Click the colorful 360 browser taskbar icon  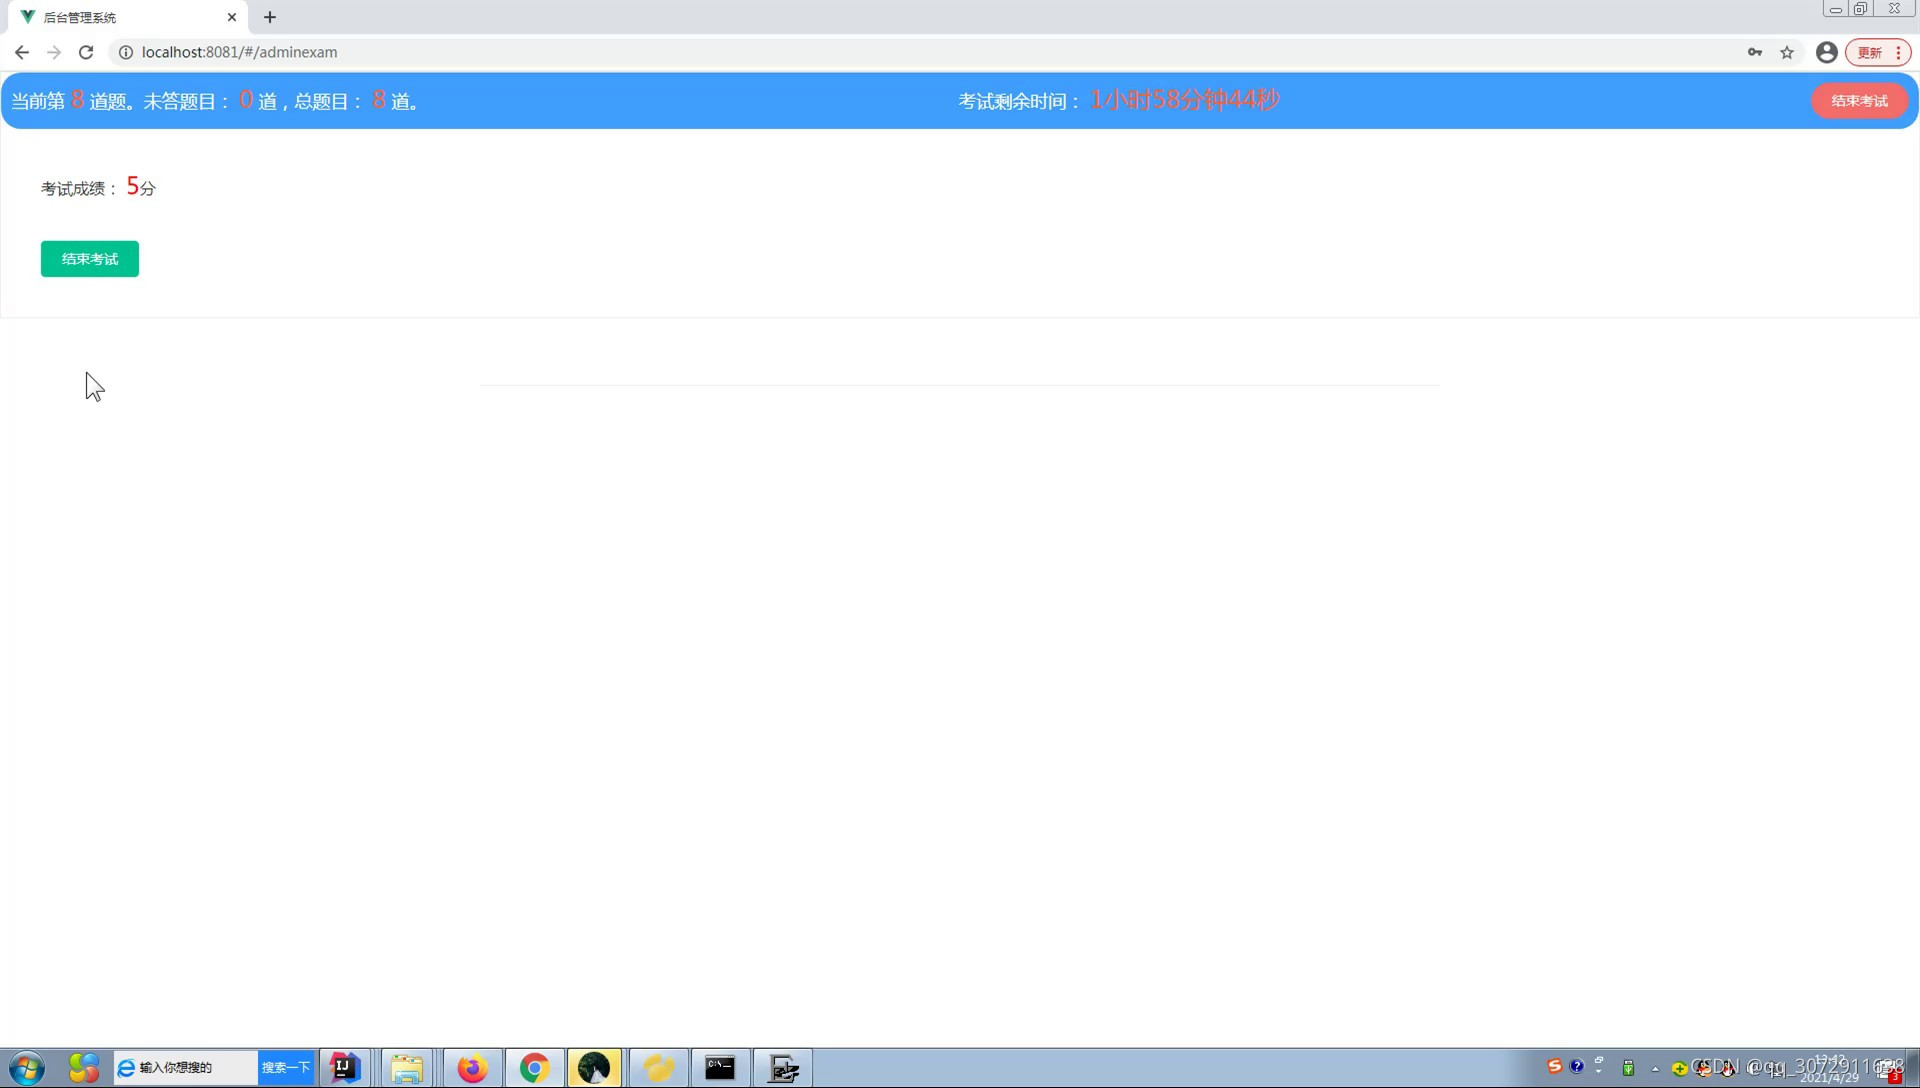coord(84,1068)
